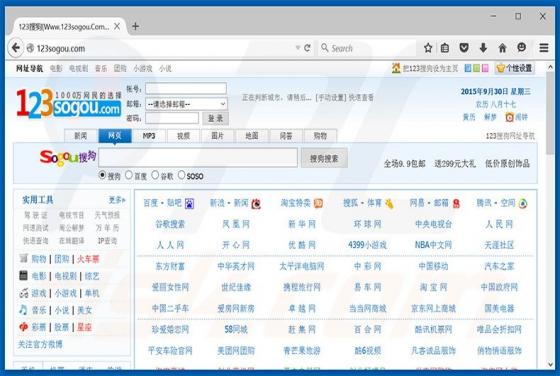
Task: Choose the blue skin color swatch
Action: 468,68
